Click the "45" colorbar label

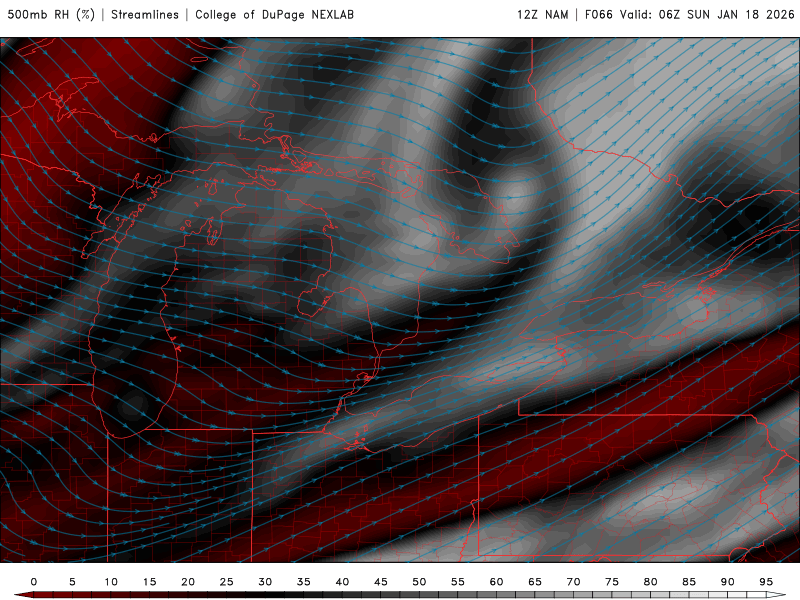(x=381, y=582)
